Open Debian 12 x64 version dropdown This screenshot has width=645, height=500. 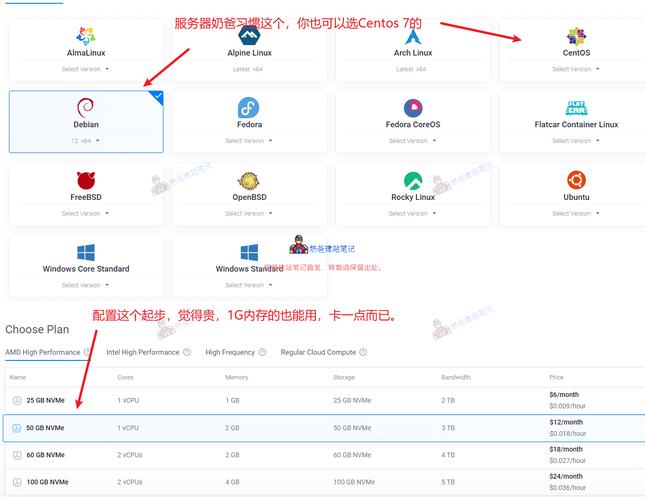pos(85,141)
